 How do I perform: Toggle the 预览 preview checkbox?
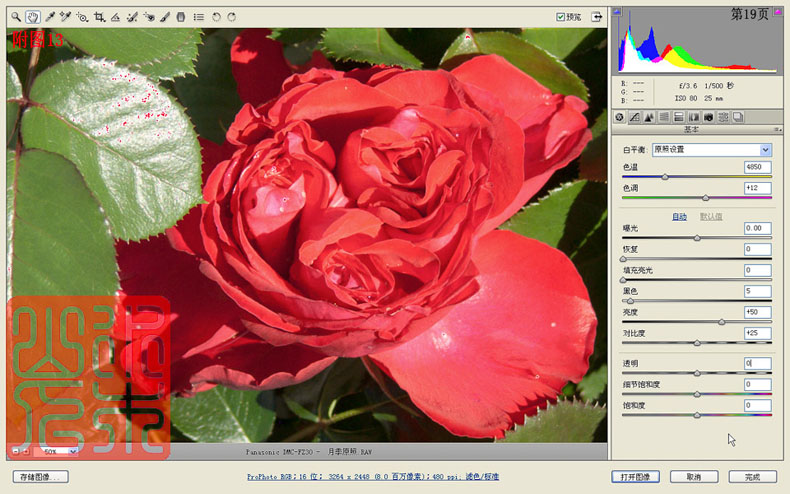pyautogui.click(x=560, y=17)
